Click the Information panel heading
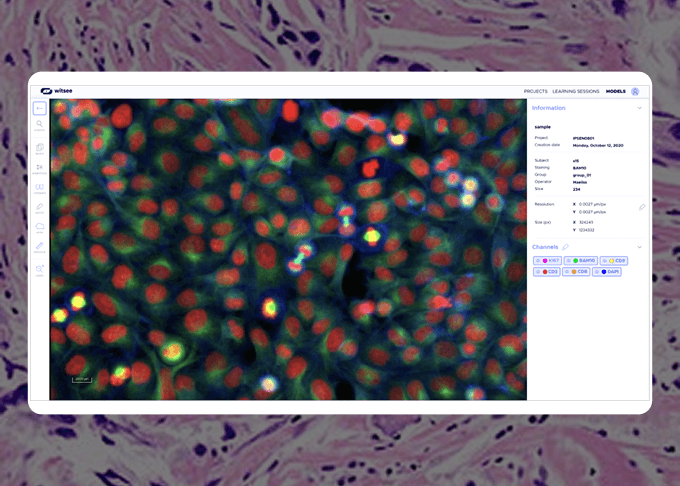The width and height of the screenshot is (680, 486). click(x=549, y=108)
